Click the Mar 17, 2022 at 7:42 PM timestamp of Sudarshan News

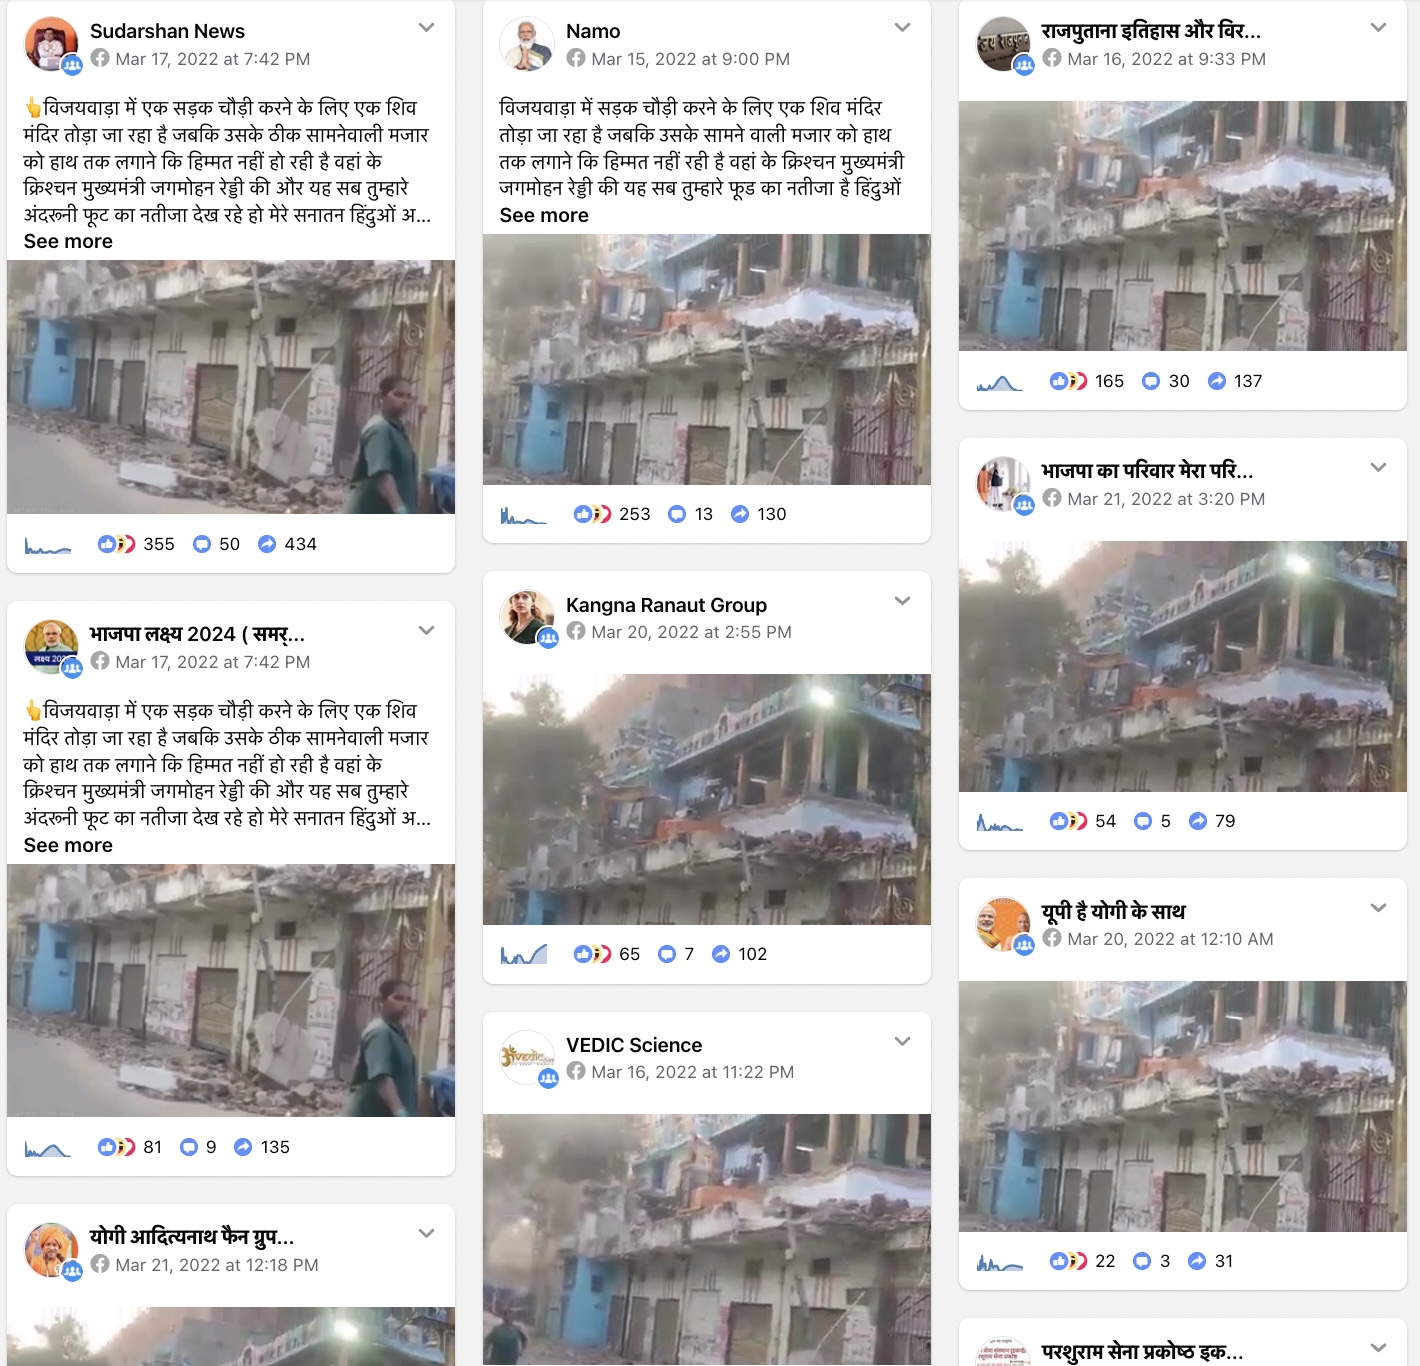point(212,59)
